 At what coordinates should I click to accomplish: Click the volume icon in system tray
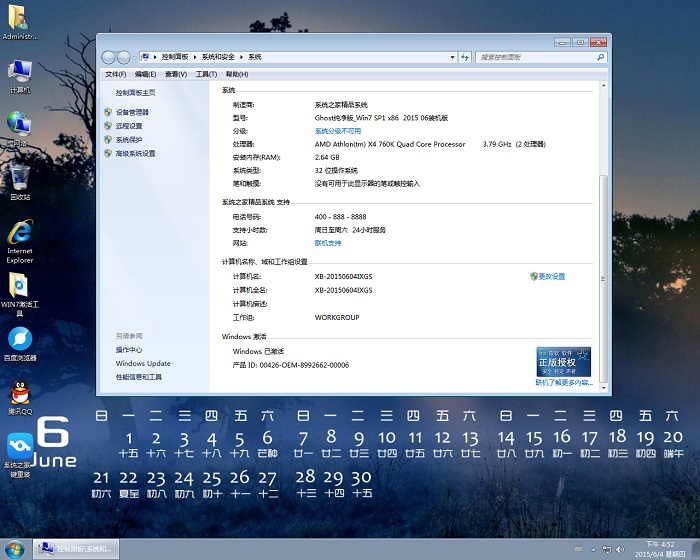[x=622, y=550]
